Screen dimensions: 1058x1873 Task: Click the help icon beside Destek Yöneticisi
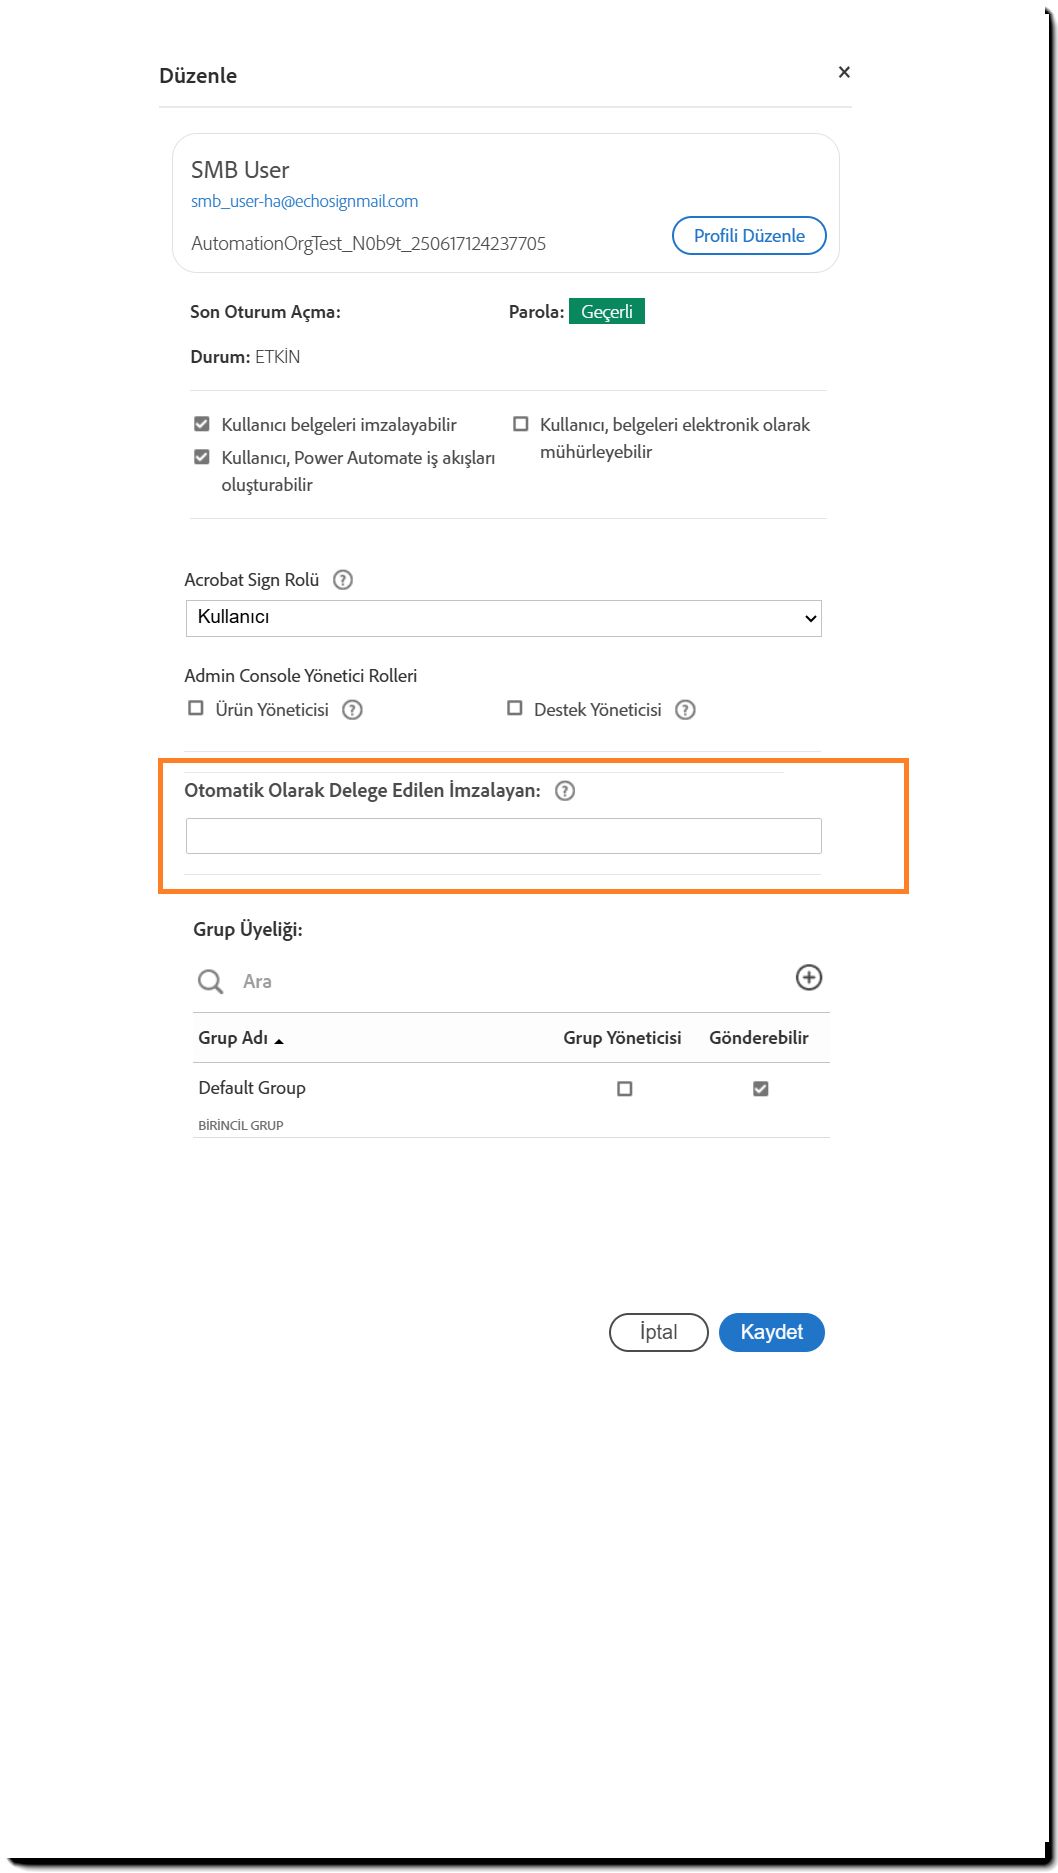685,710
